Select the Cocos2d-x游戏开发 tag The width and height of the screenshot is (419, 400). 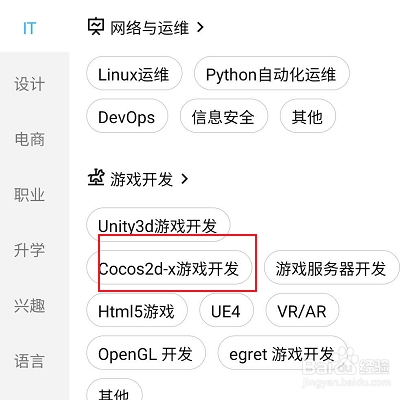click(169, 268)
